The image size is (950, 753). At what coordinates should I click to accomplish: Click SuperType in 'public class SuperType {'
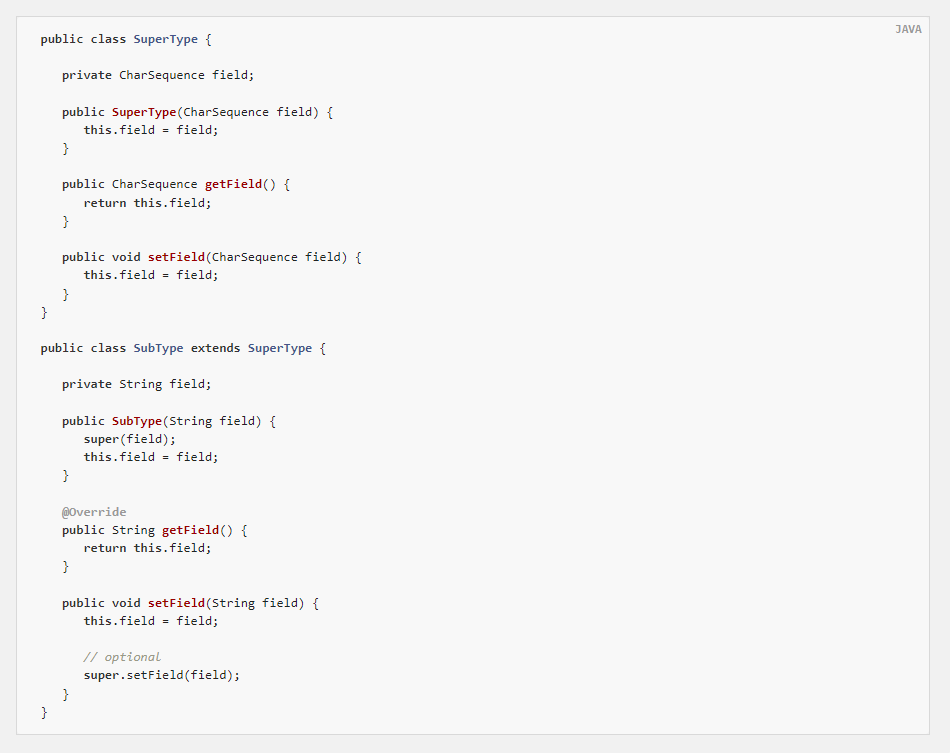(165, 39)
